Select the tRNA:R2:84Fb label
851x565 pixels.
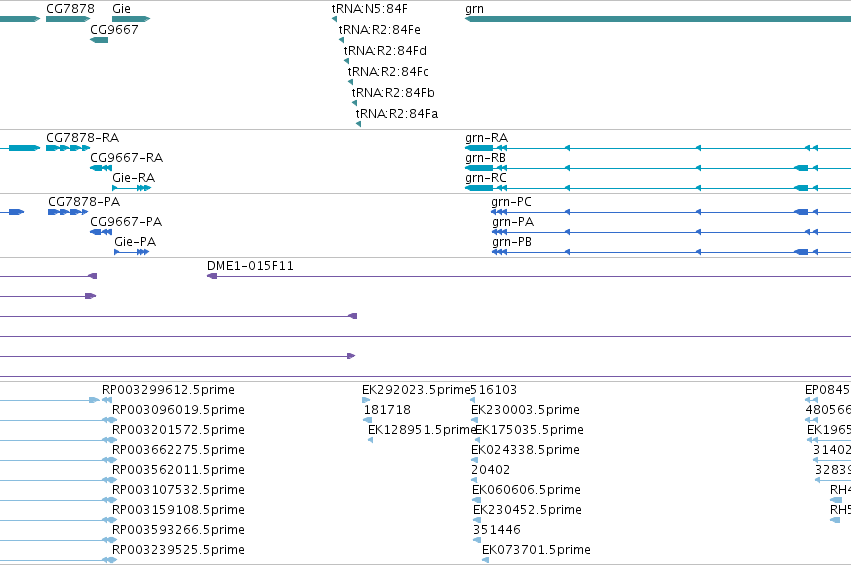pyautogui.click(x=393, y=92)
